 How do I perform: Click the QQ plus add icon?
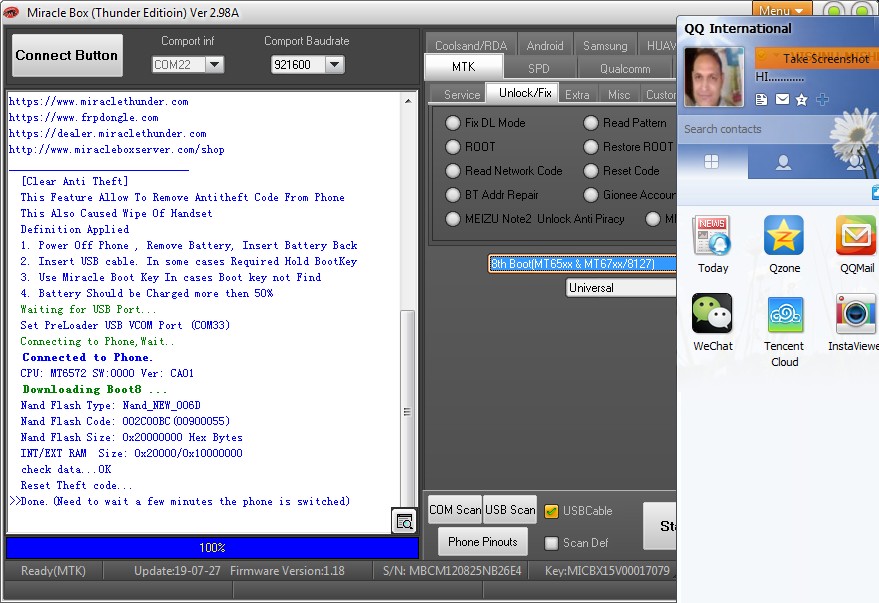pos(822,100)
